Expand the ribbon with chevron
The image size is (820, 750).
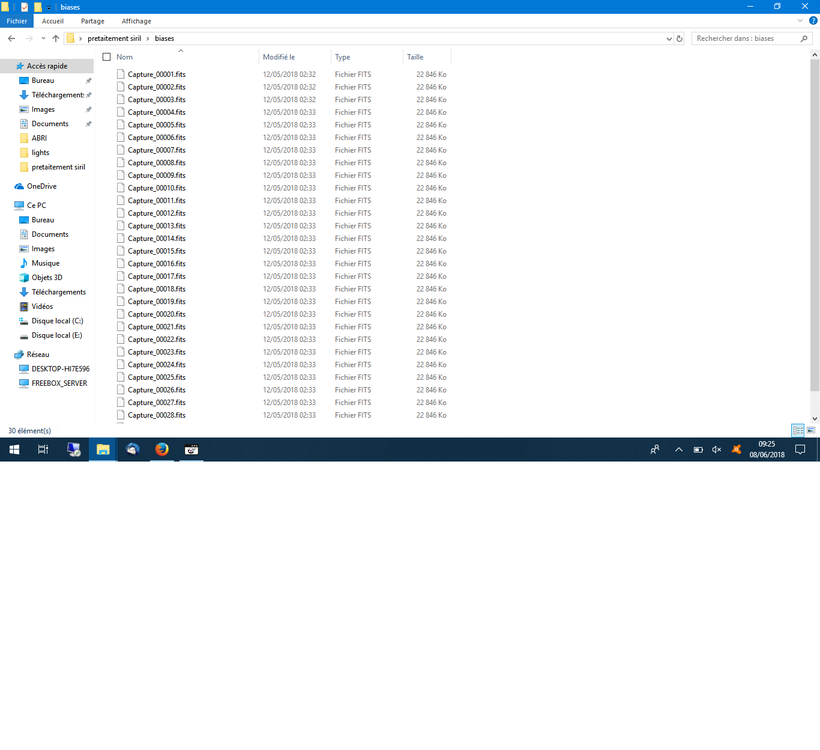pyautogui.click(x=800, y=21)
